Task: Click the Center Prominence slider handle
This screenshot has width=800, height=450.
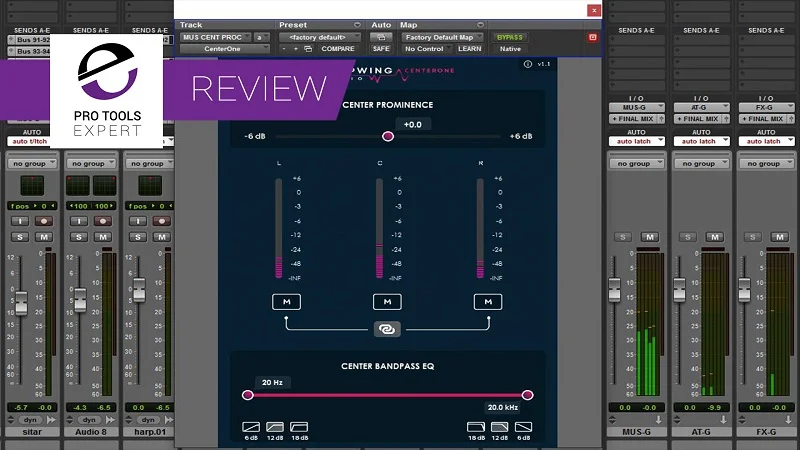Action: pos(388,136)
